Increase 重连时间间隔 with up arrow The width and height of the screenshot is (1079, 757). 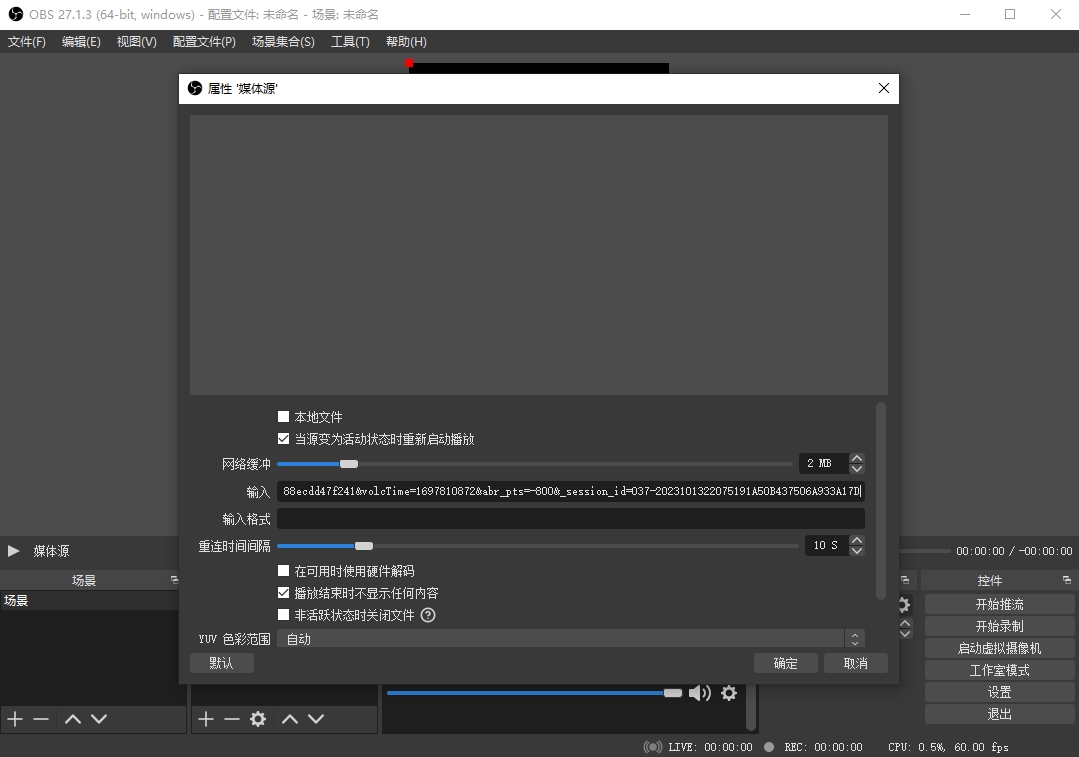click(857, 540)
